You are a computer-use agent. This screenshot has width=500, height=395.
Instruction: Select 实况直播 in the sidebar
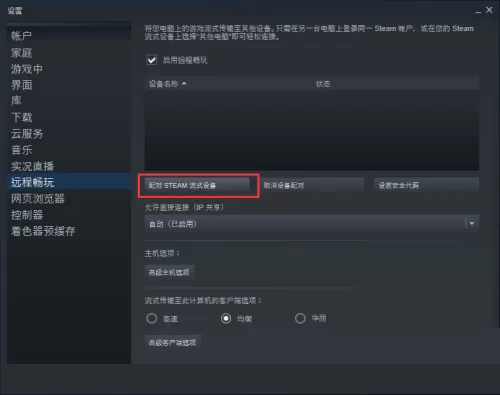pos(68,166)
